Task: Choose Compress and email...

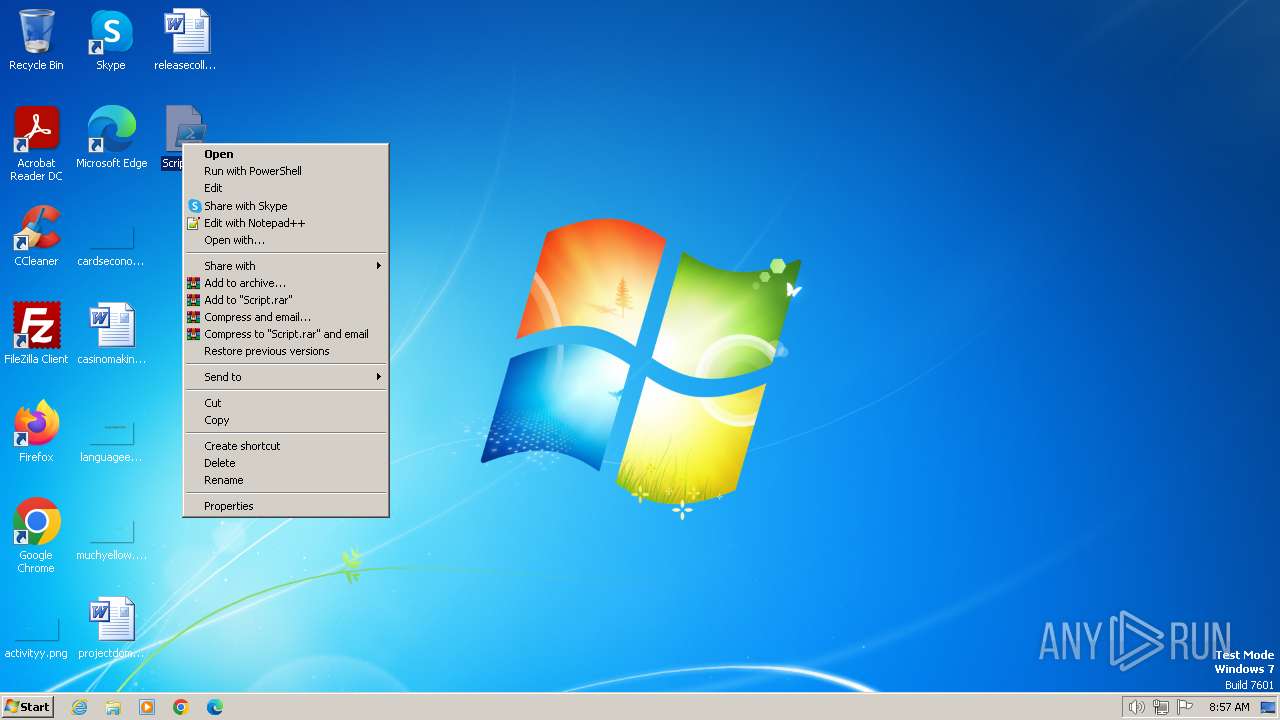Action: (286, 317)
